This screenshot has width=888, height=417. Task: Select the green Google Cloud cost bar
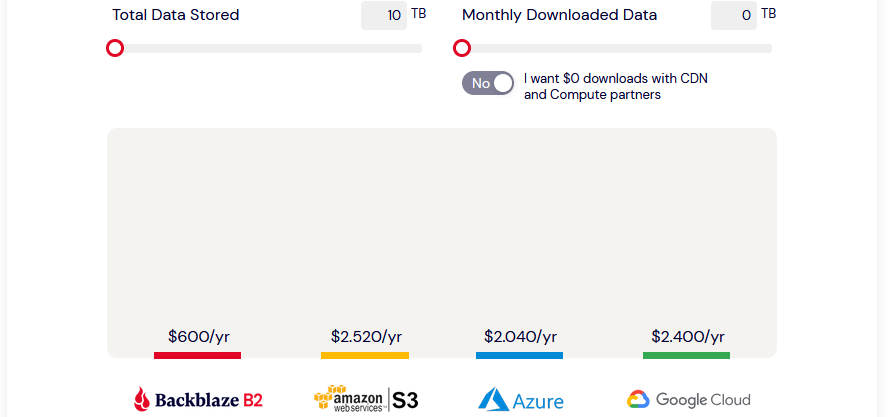(x=686, y=355)
